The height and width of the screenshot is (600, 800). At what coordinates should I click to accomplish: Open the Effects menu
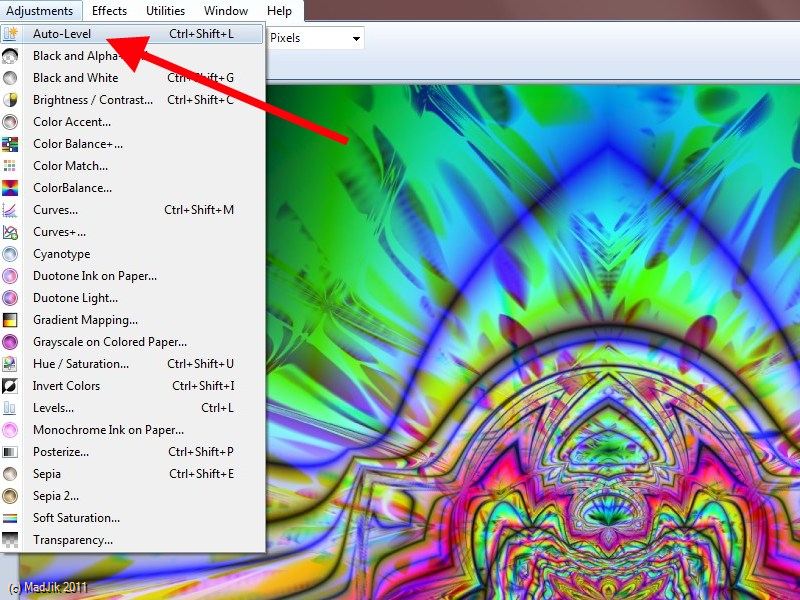point(109,11)
